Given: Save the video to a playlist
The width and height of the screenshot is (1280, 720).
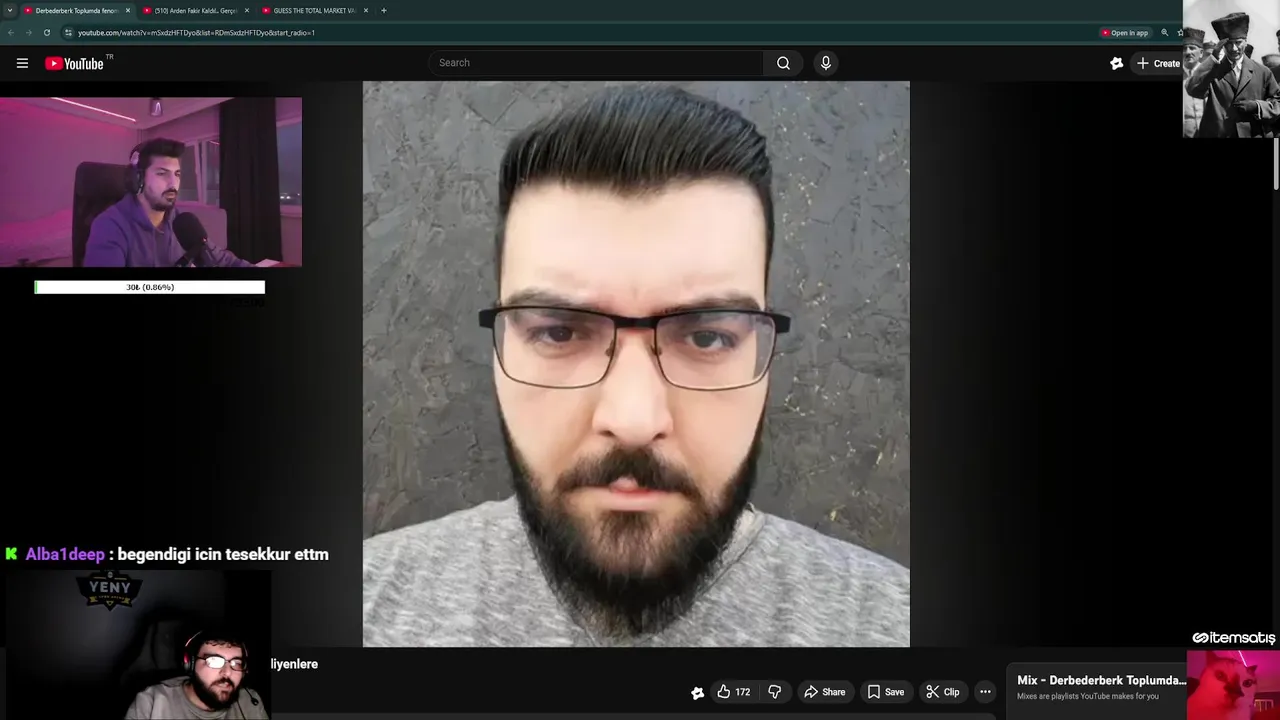Looking at the screenshot, I should pyautogui.click(x=886, y=692).
